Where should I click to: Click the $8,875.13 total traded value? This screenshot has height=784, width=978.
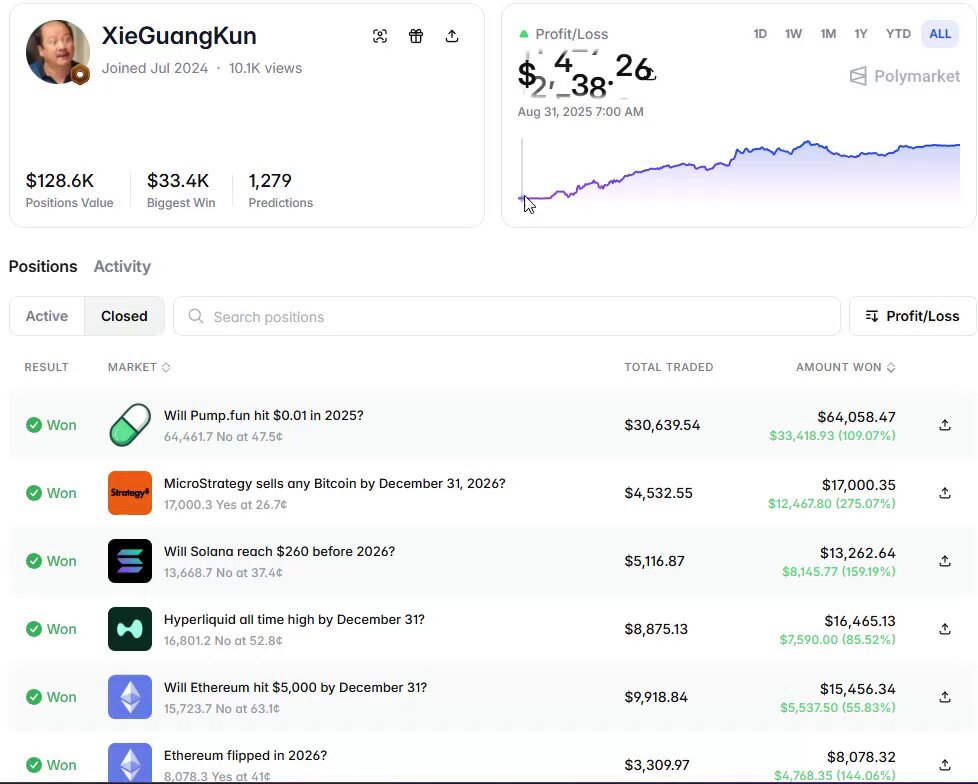(x=656, y=629)
